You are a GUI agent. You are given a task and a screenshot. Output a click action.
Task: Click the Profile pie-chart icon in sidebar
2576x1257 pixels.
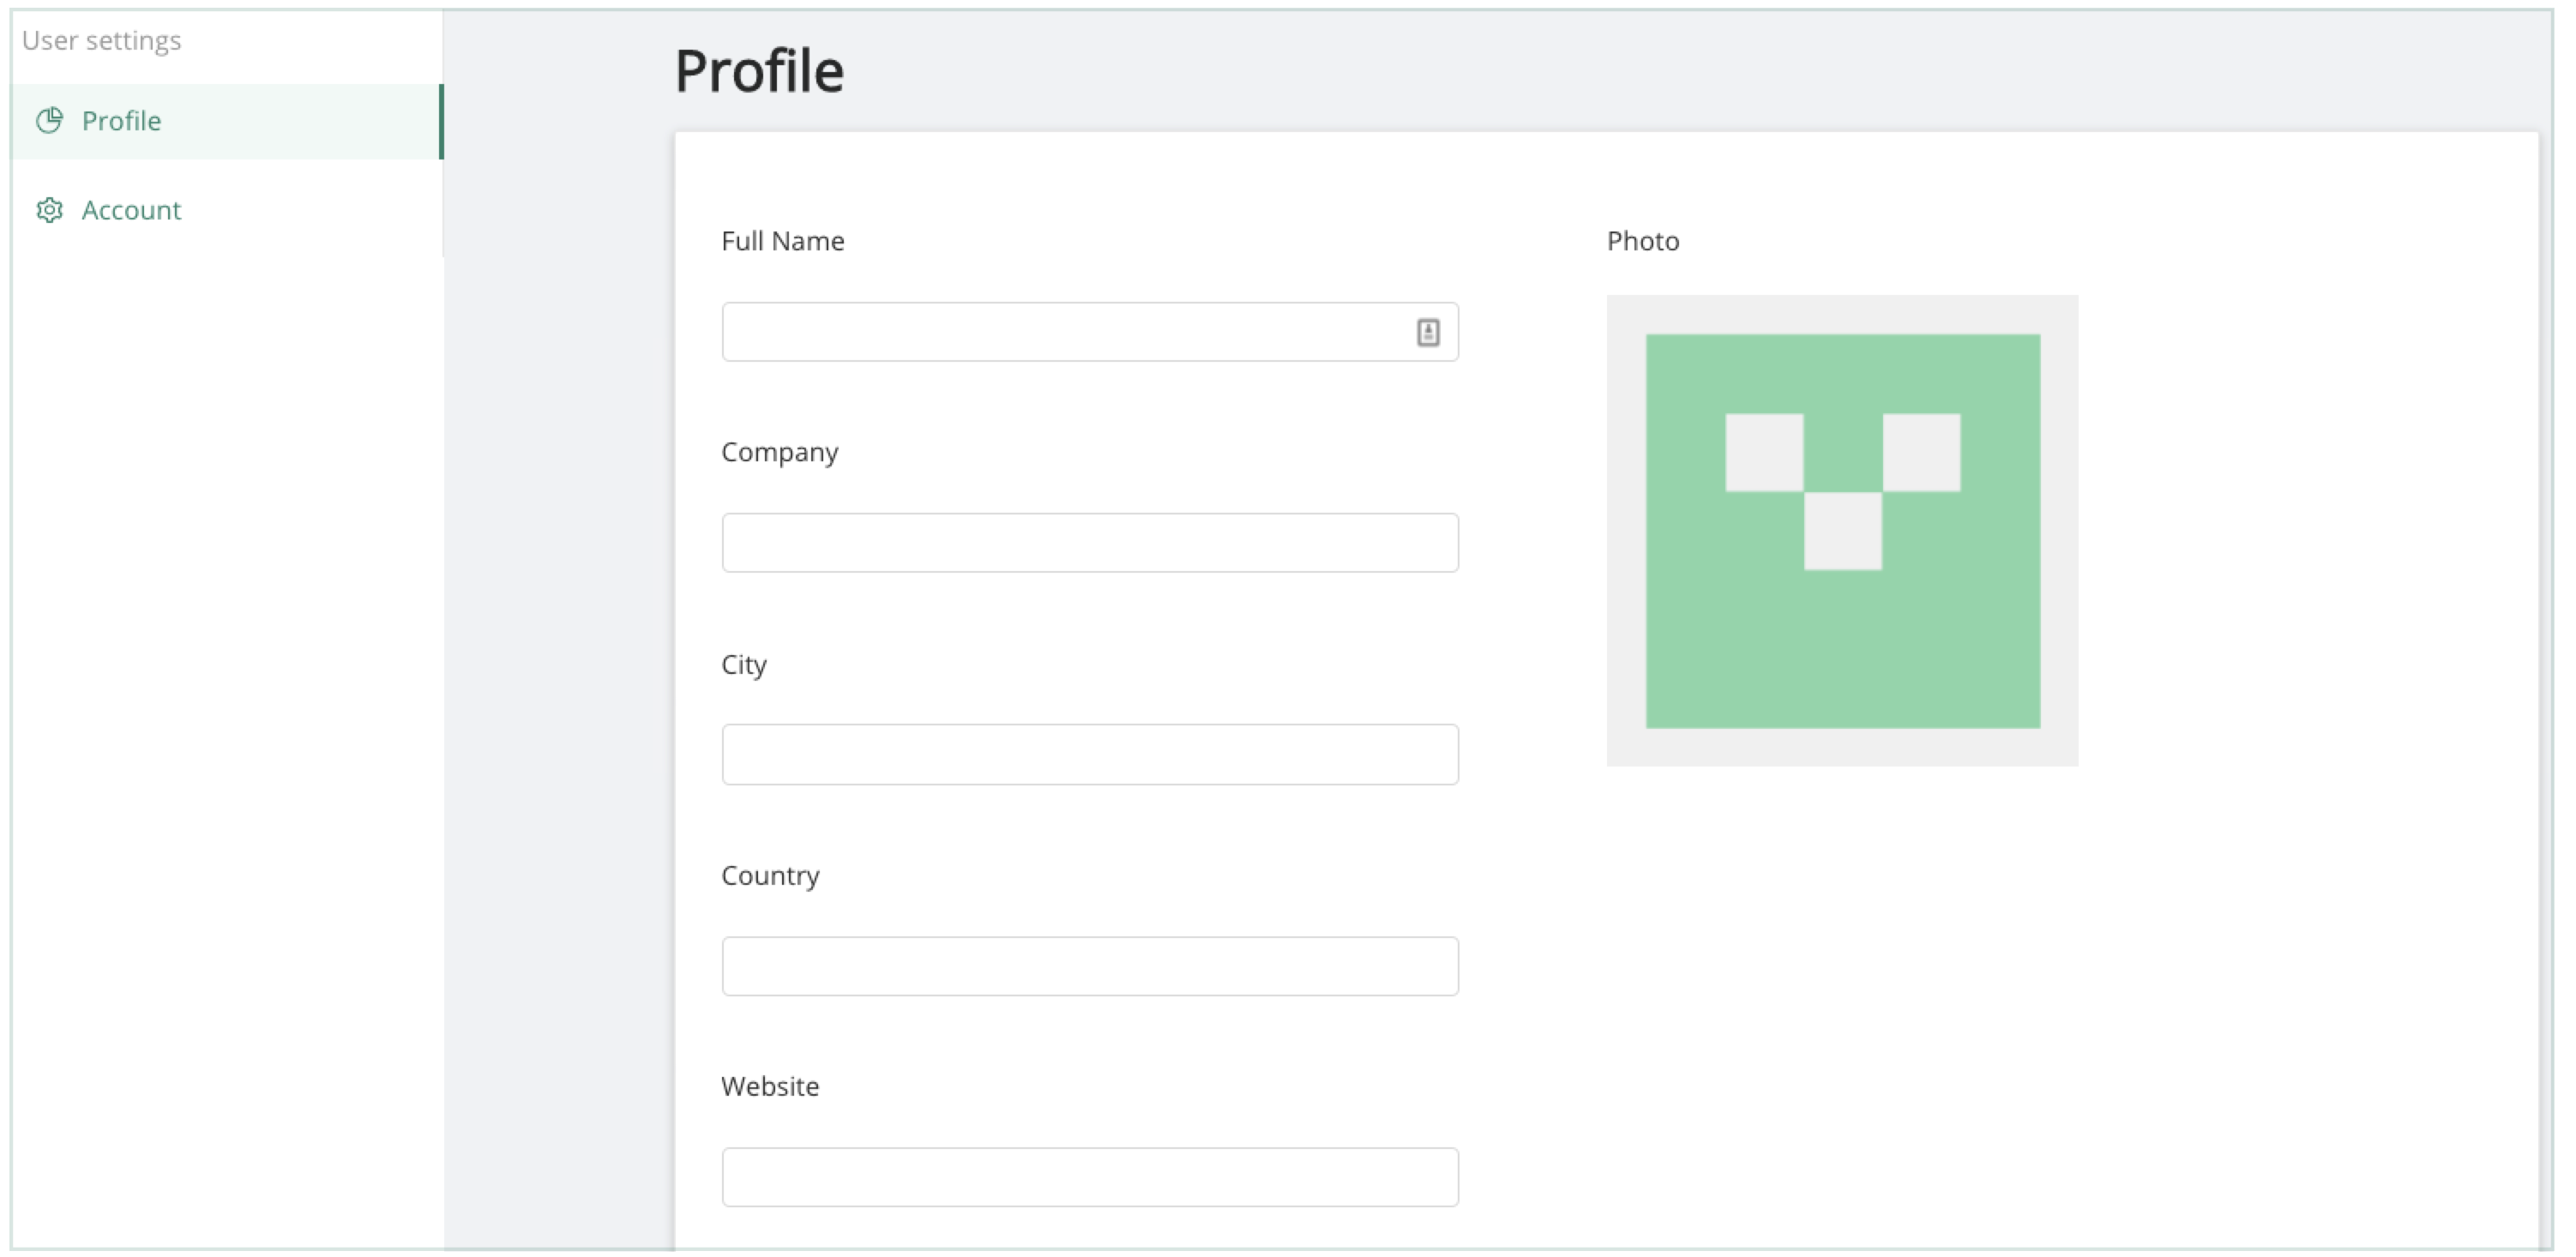pos(49,121)
